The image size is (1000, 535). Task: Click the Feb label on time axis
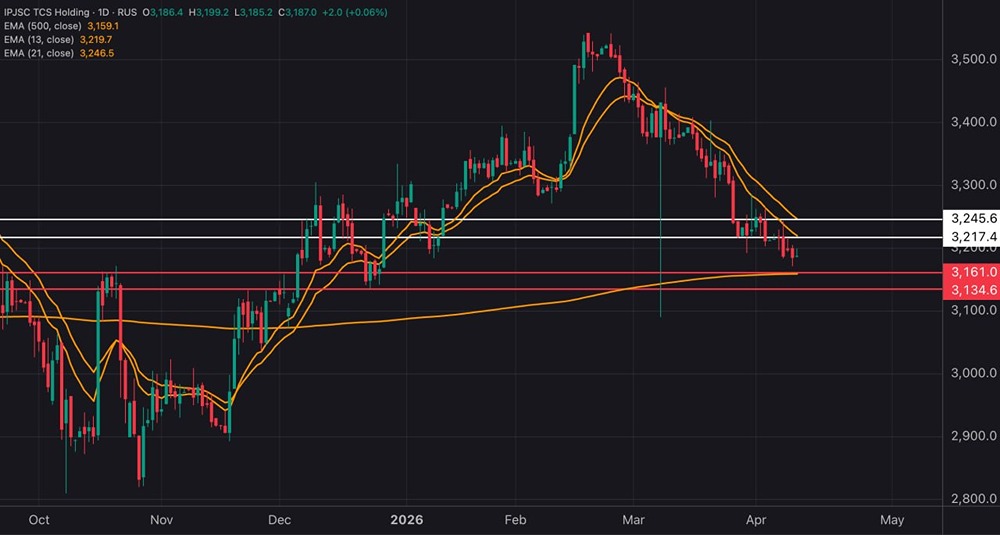[515, 520]
